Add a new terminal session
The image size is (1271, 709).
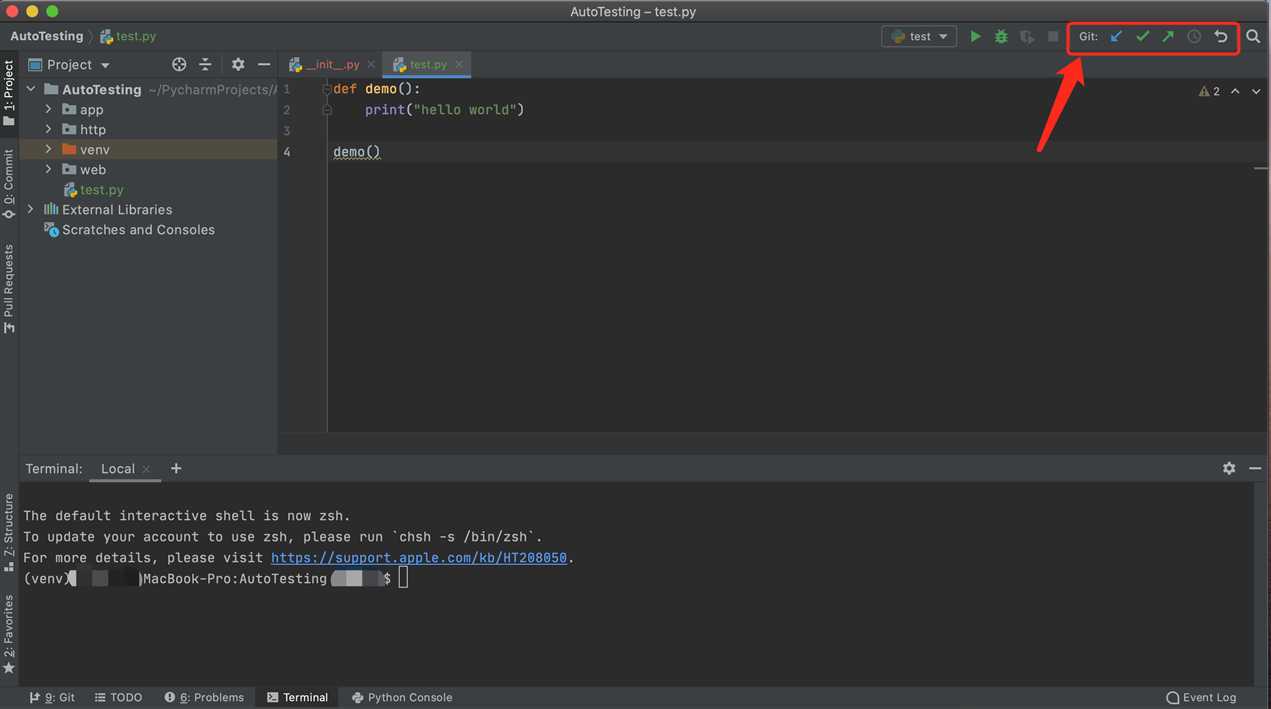176,468
